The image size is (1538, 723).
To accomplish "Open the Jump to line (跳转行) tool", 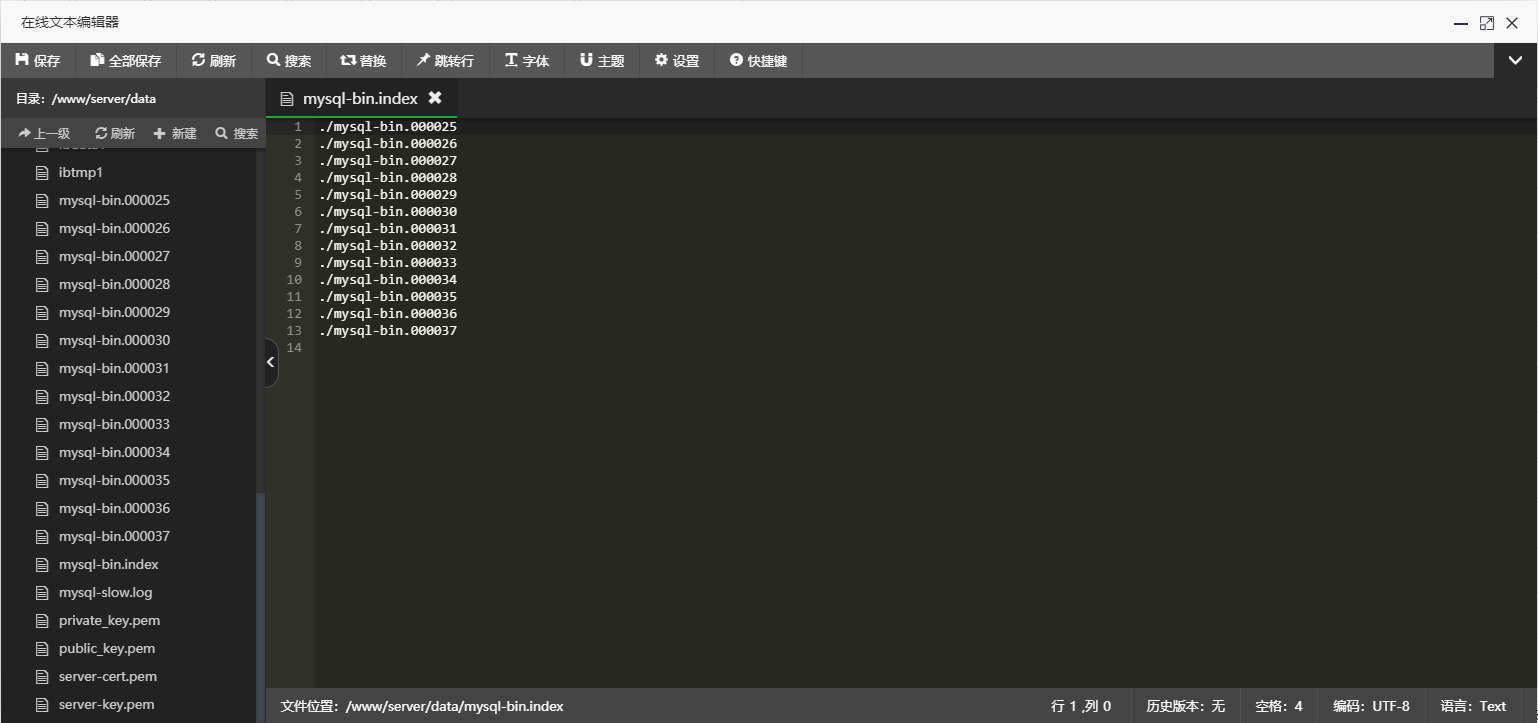I will pos(446,61).
